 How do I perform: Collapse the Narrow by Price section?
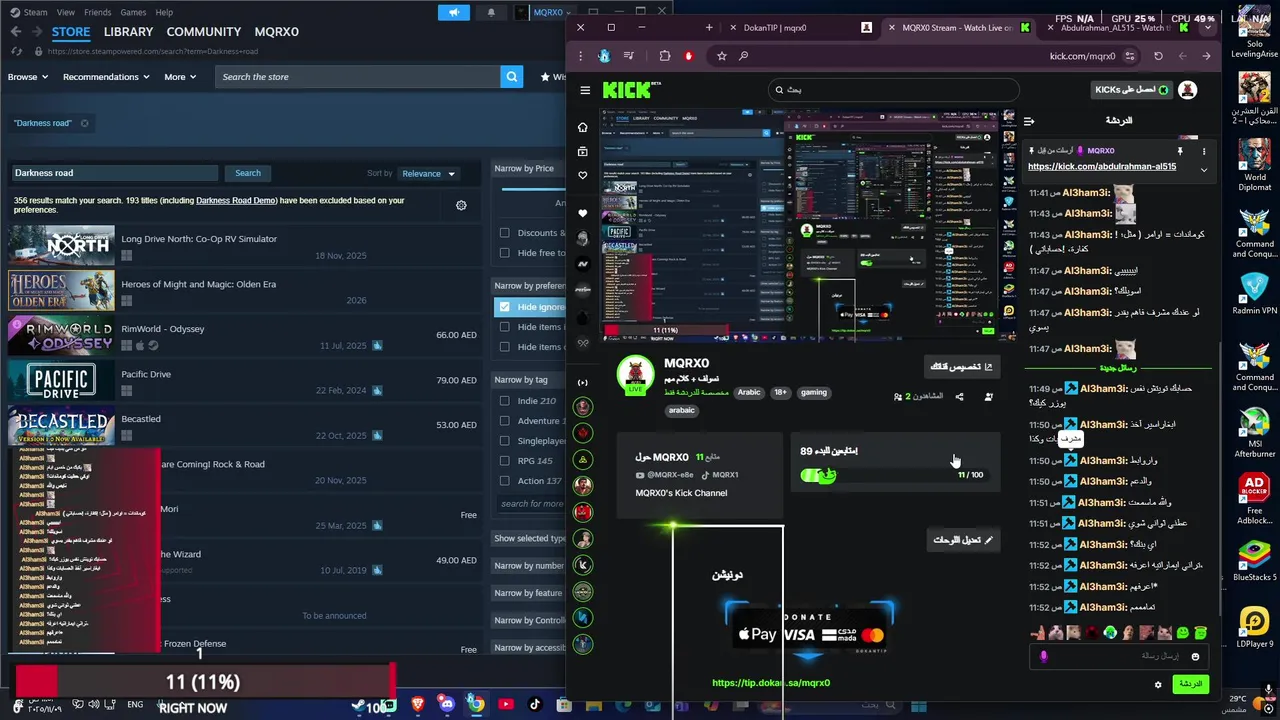coord(528,169)
